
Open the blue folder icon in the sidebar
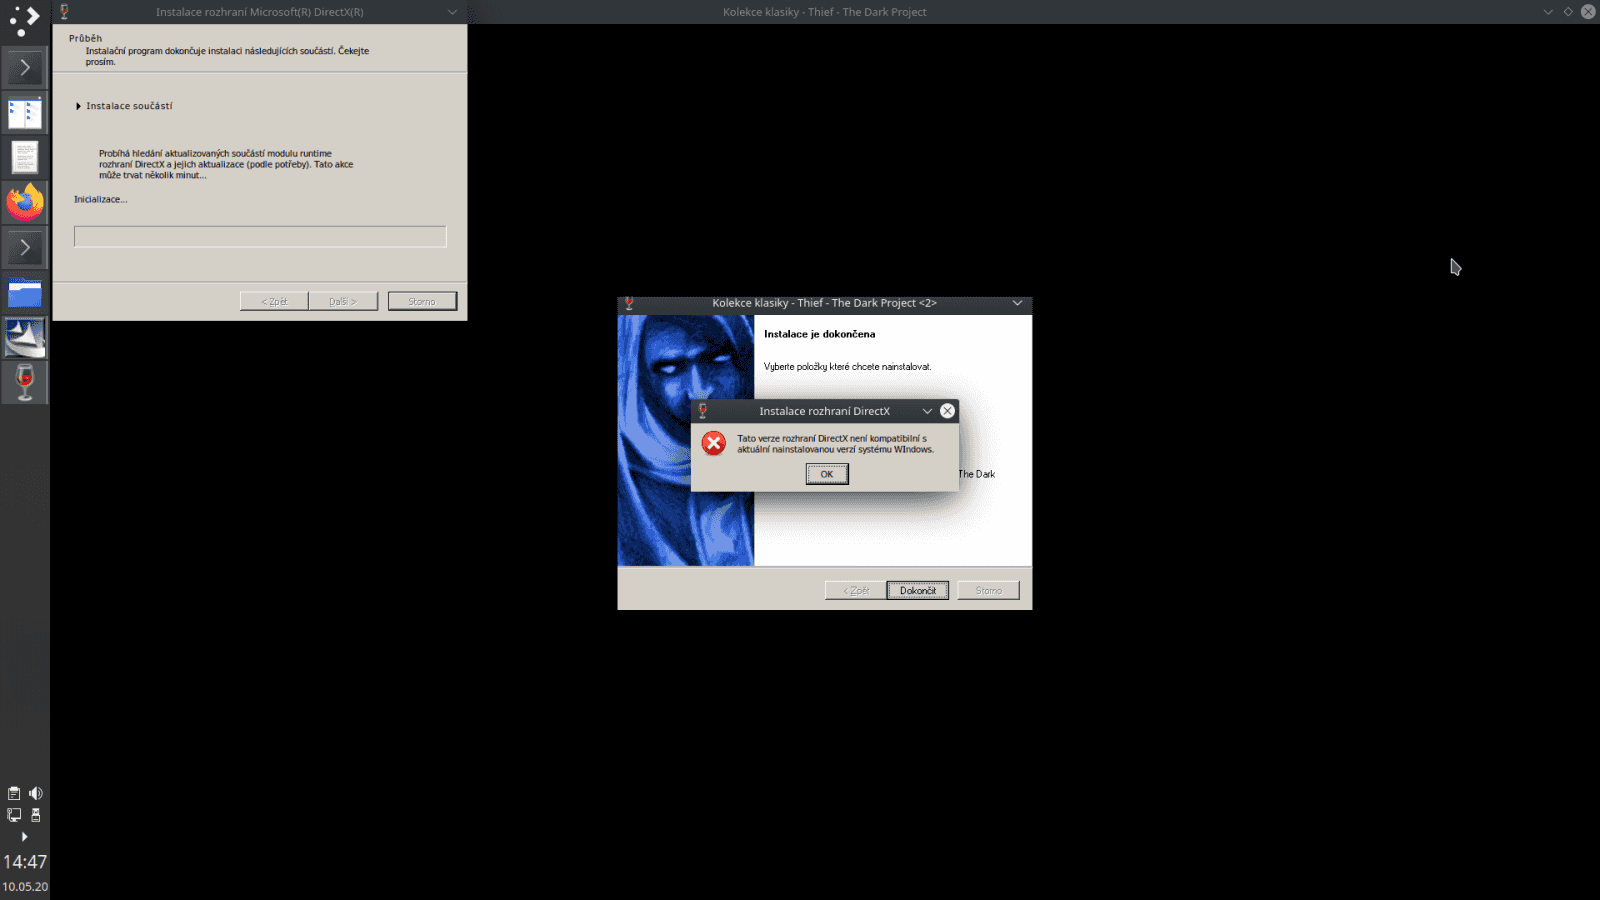(x=24, y=292)
